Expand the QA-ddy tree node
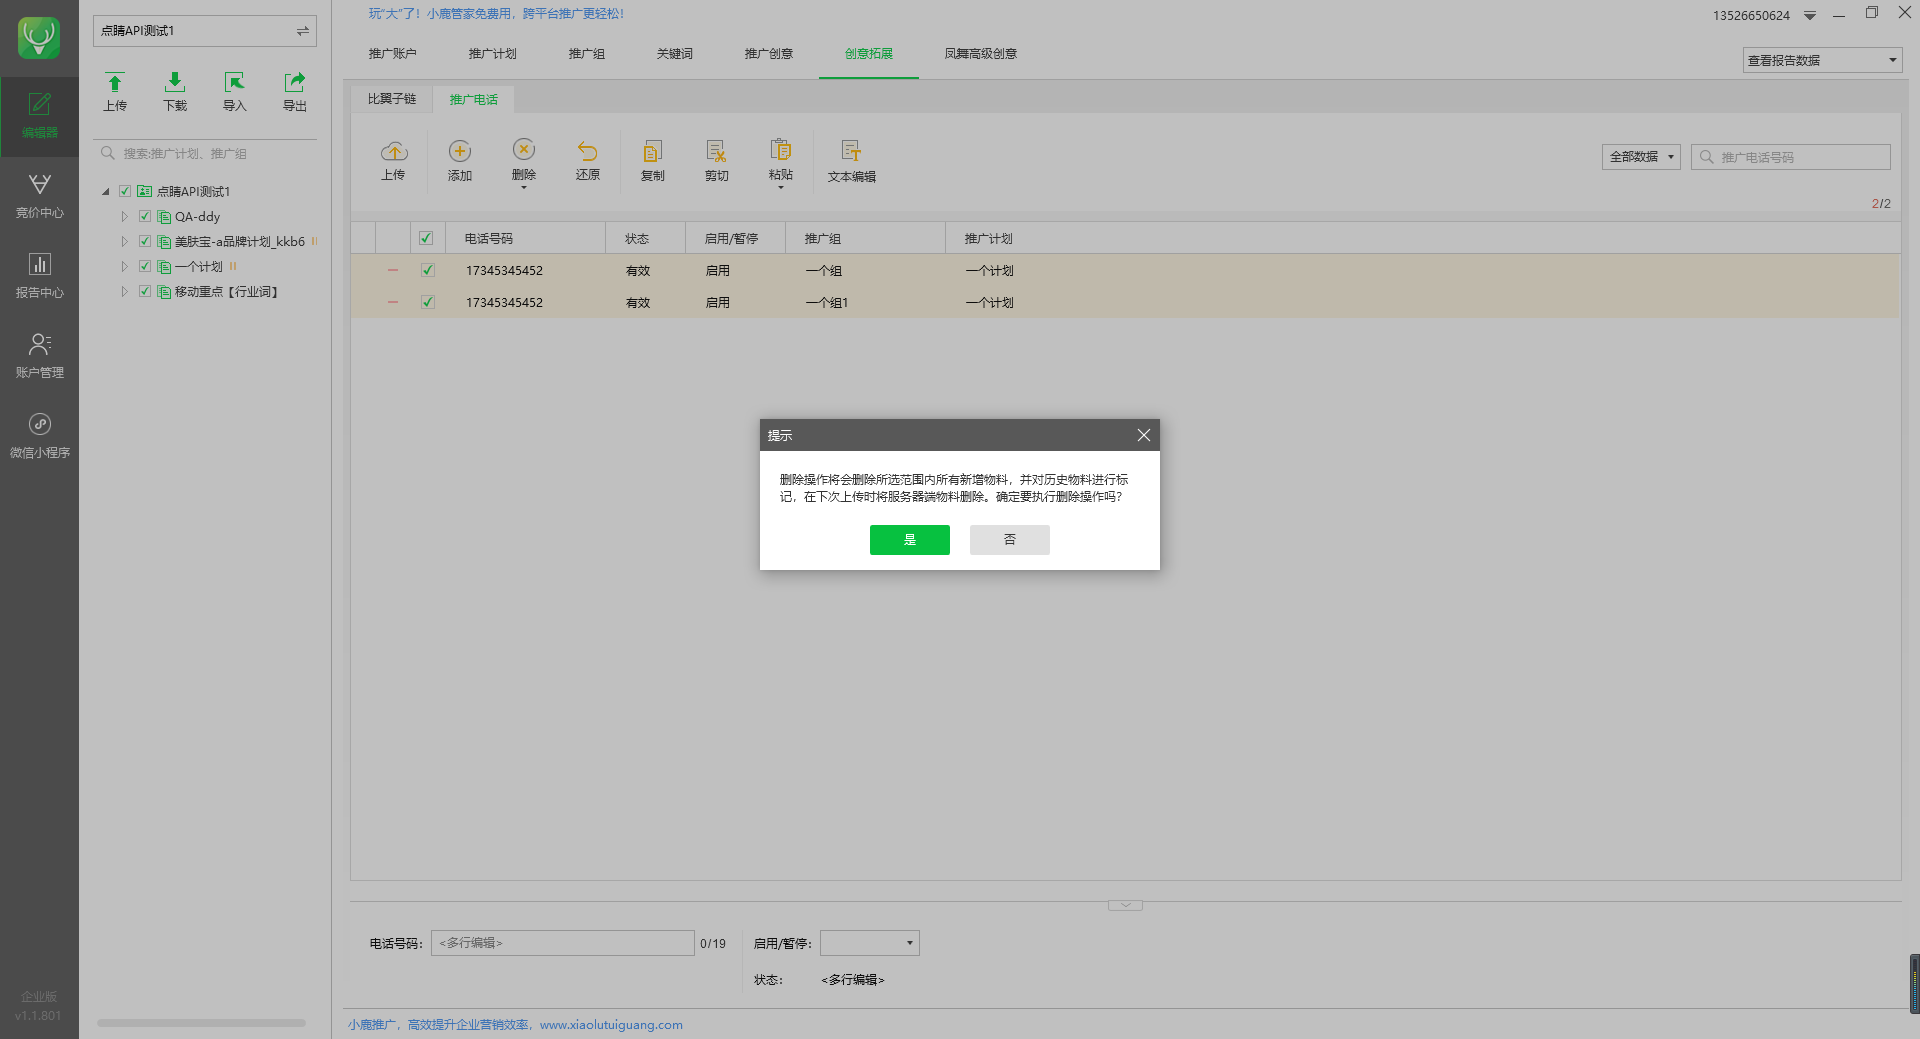1920x1039 pixels. click(125, 216)
